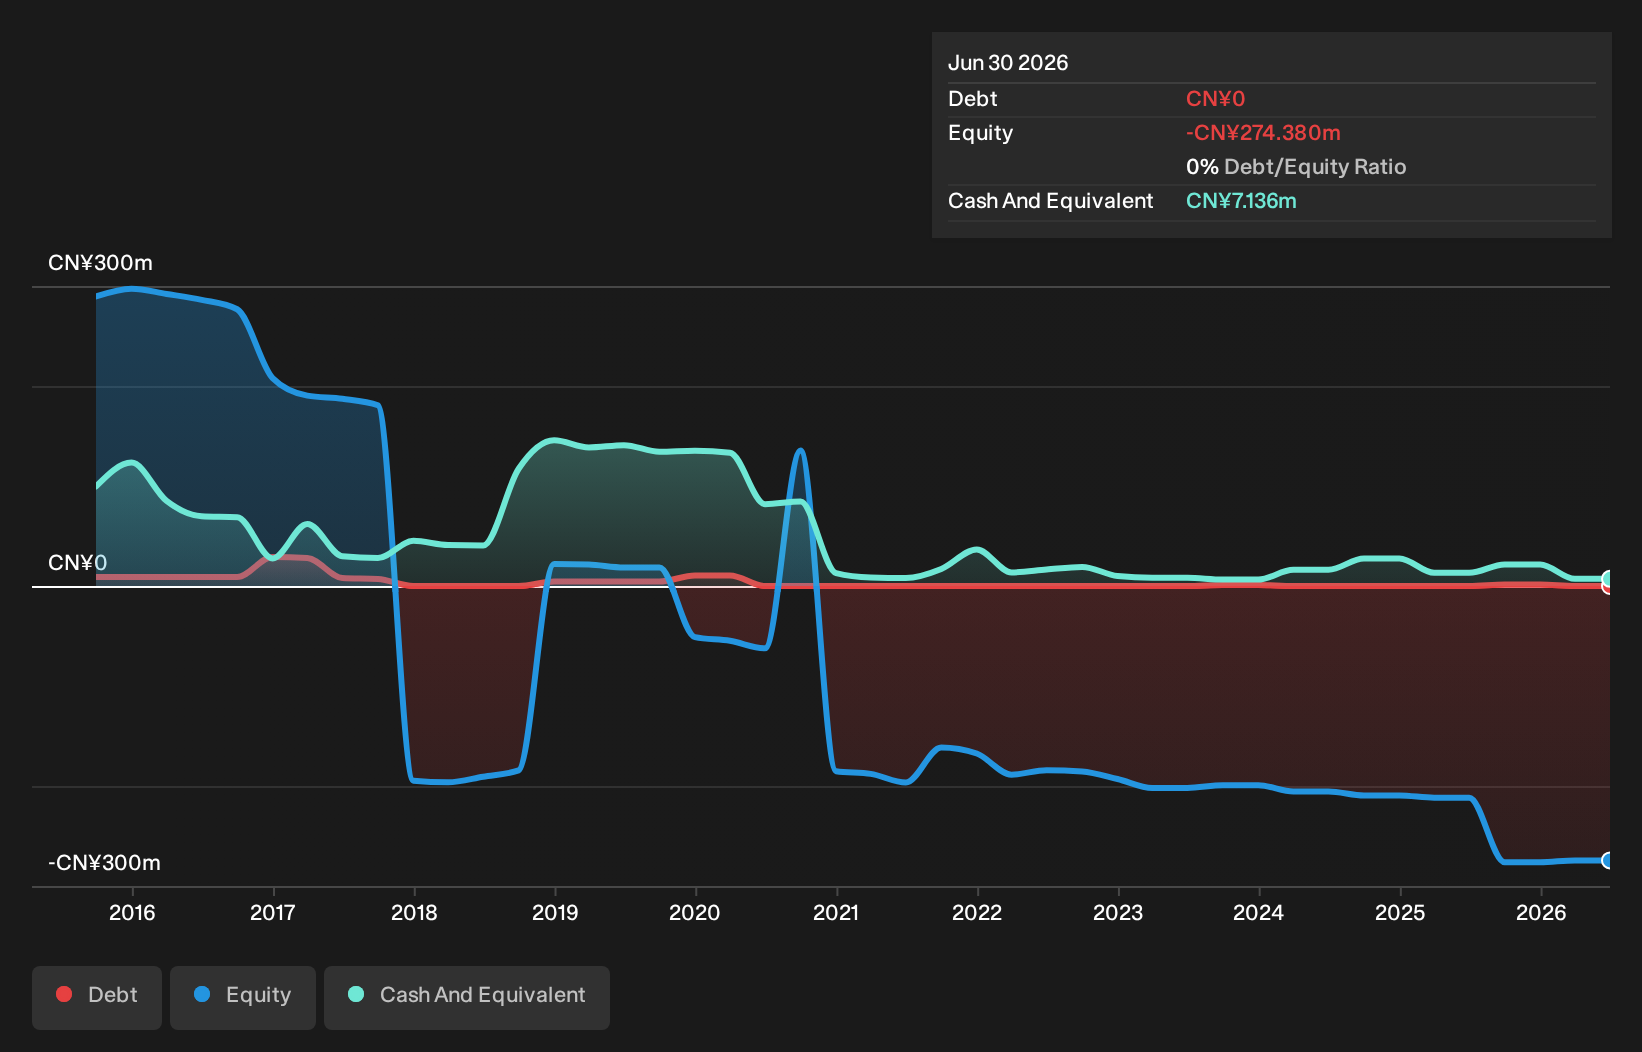Toggle Cash And Equivalent legend button

(467, 997)
